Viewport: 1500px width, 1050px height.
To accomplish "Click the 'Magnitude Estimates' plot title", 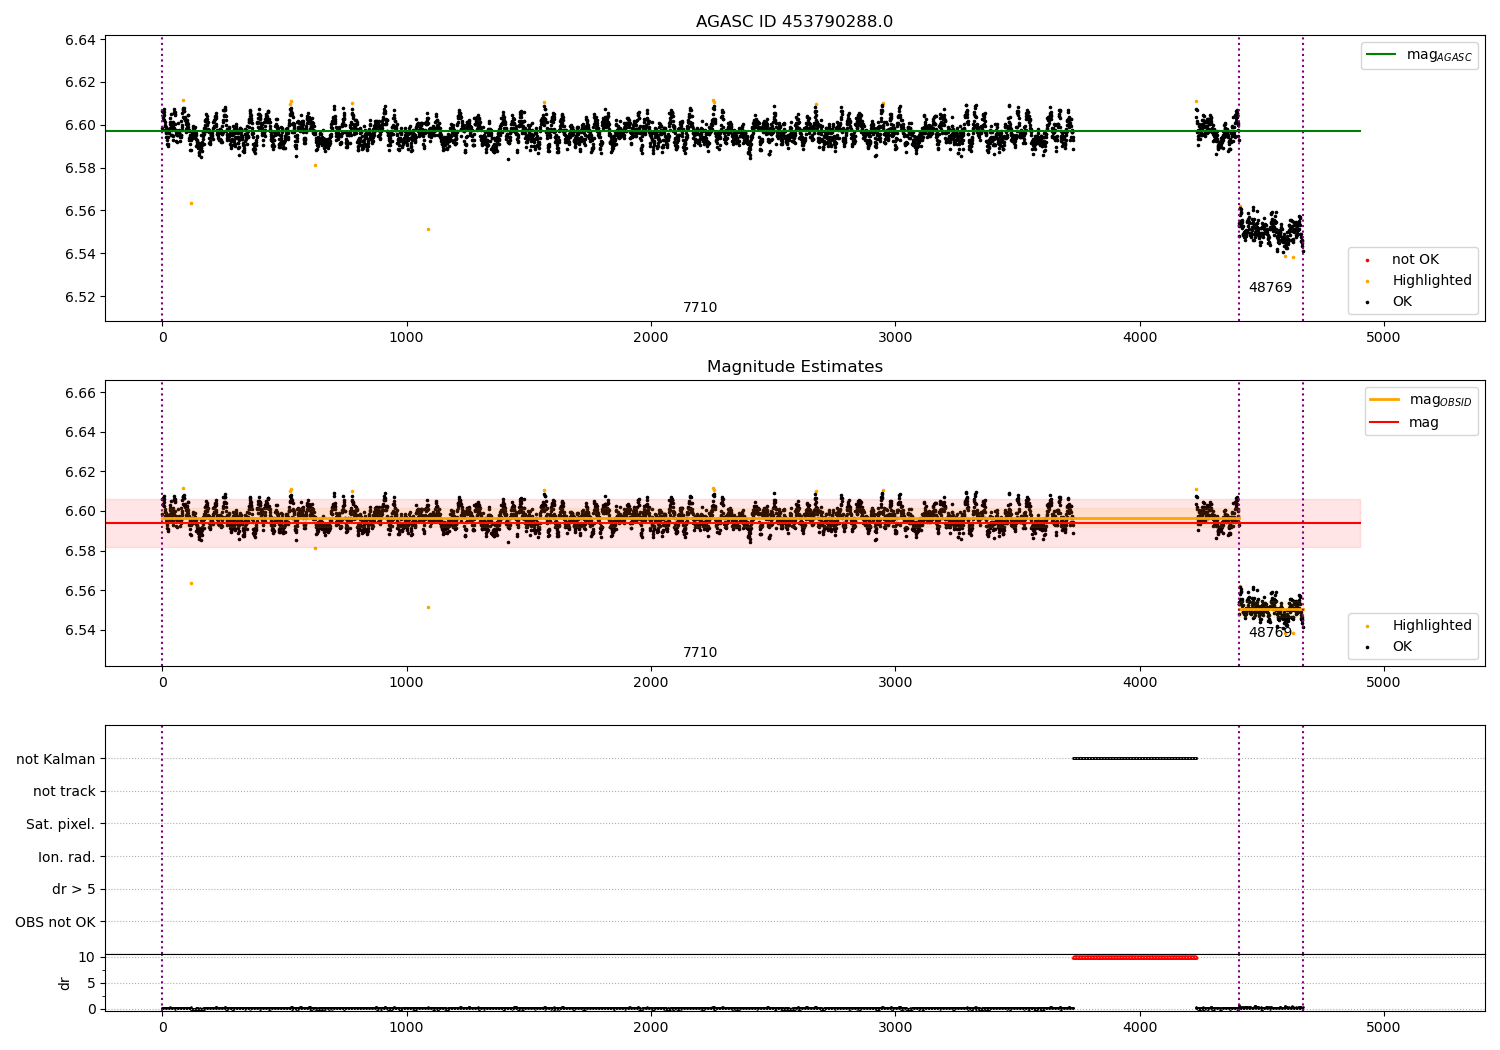I will point(794,367).
